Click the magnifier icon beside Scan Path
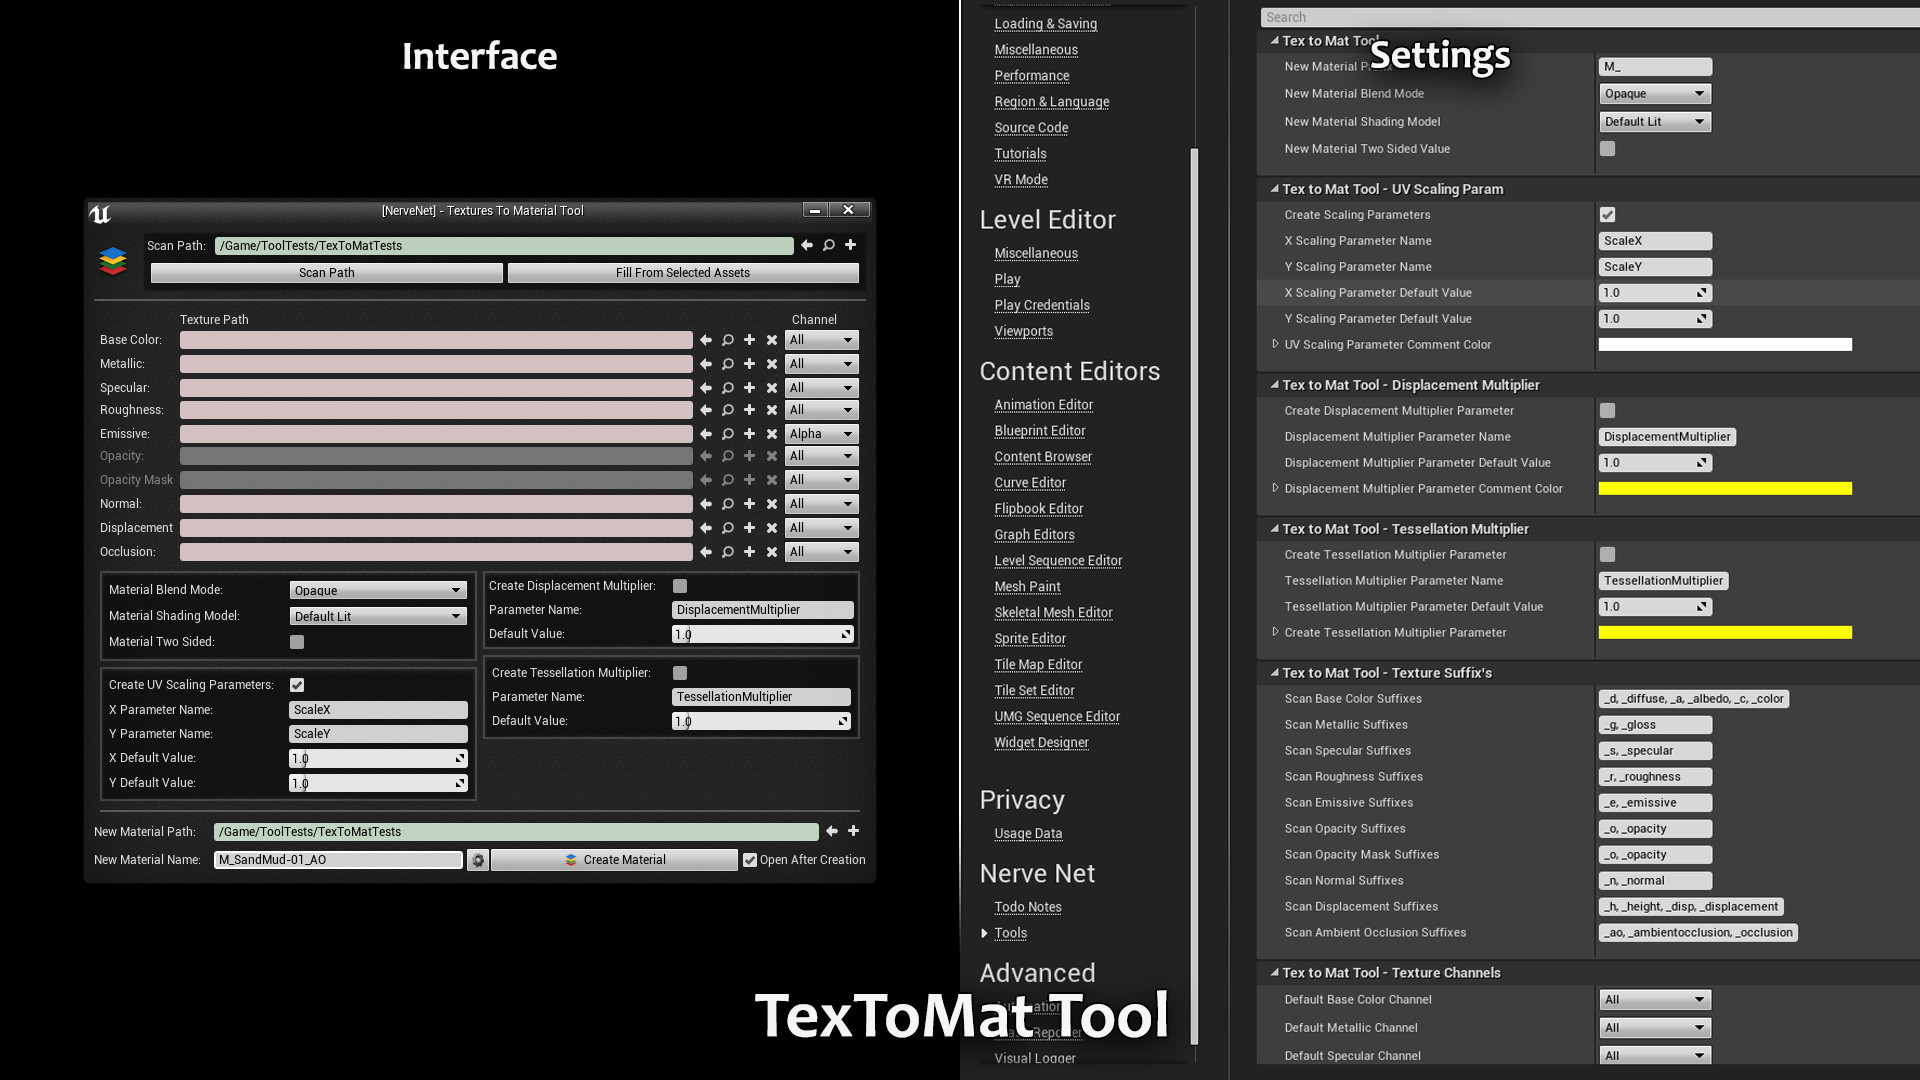 [x=829, y=245]
